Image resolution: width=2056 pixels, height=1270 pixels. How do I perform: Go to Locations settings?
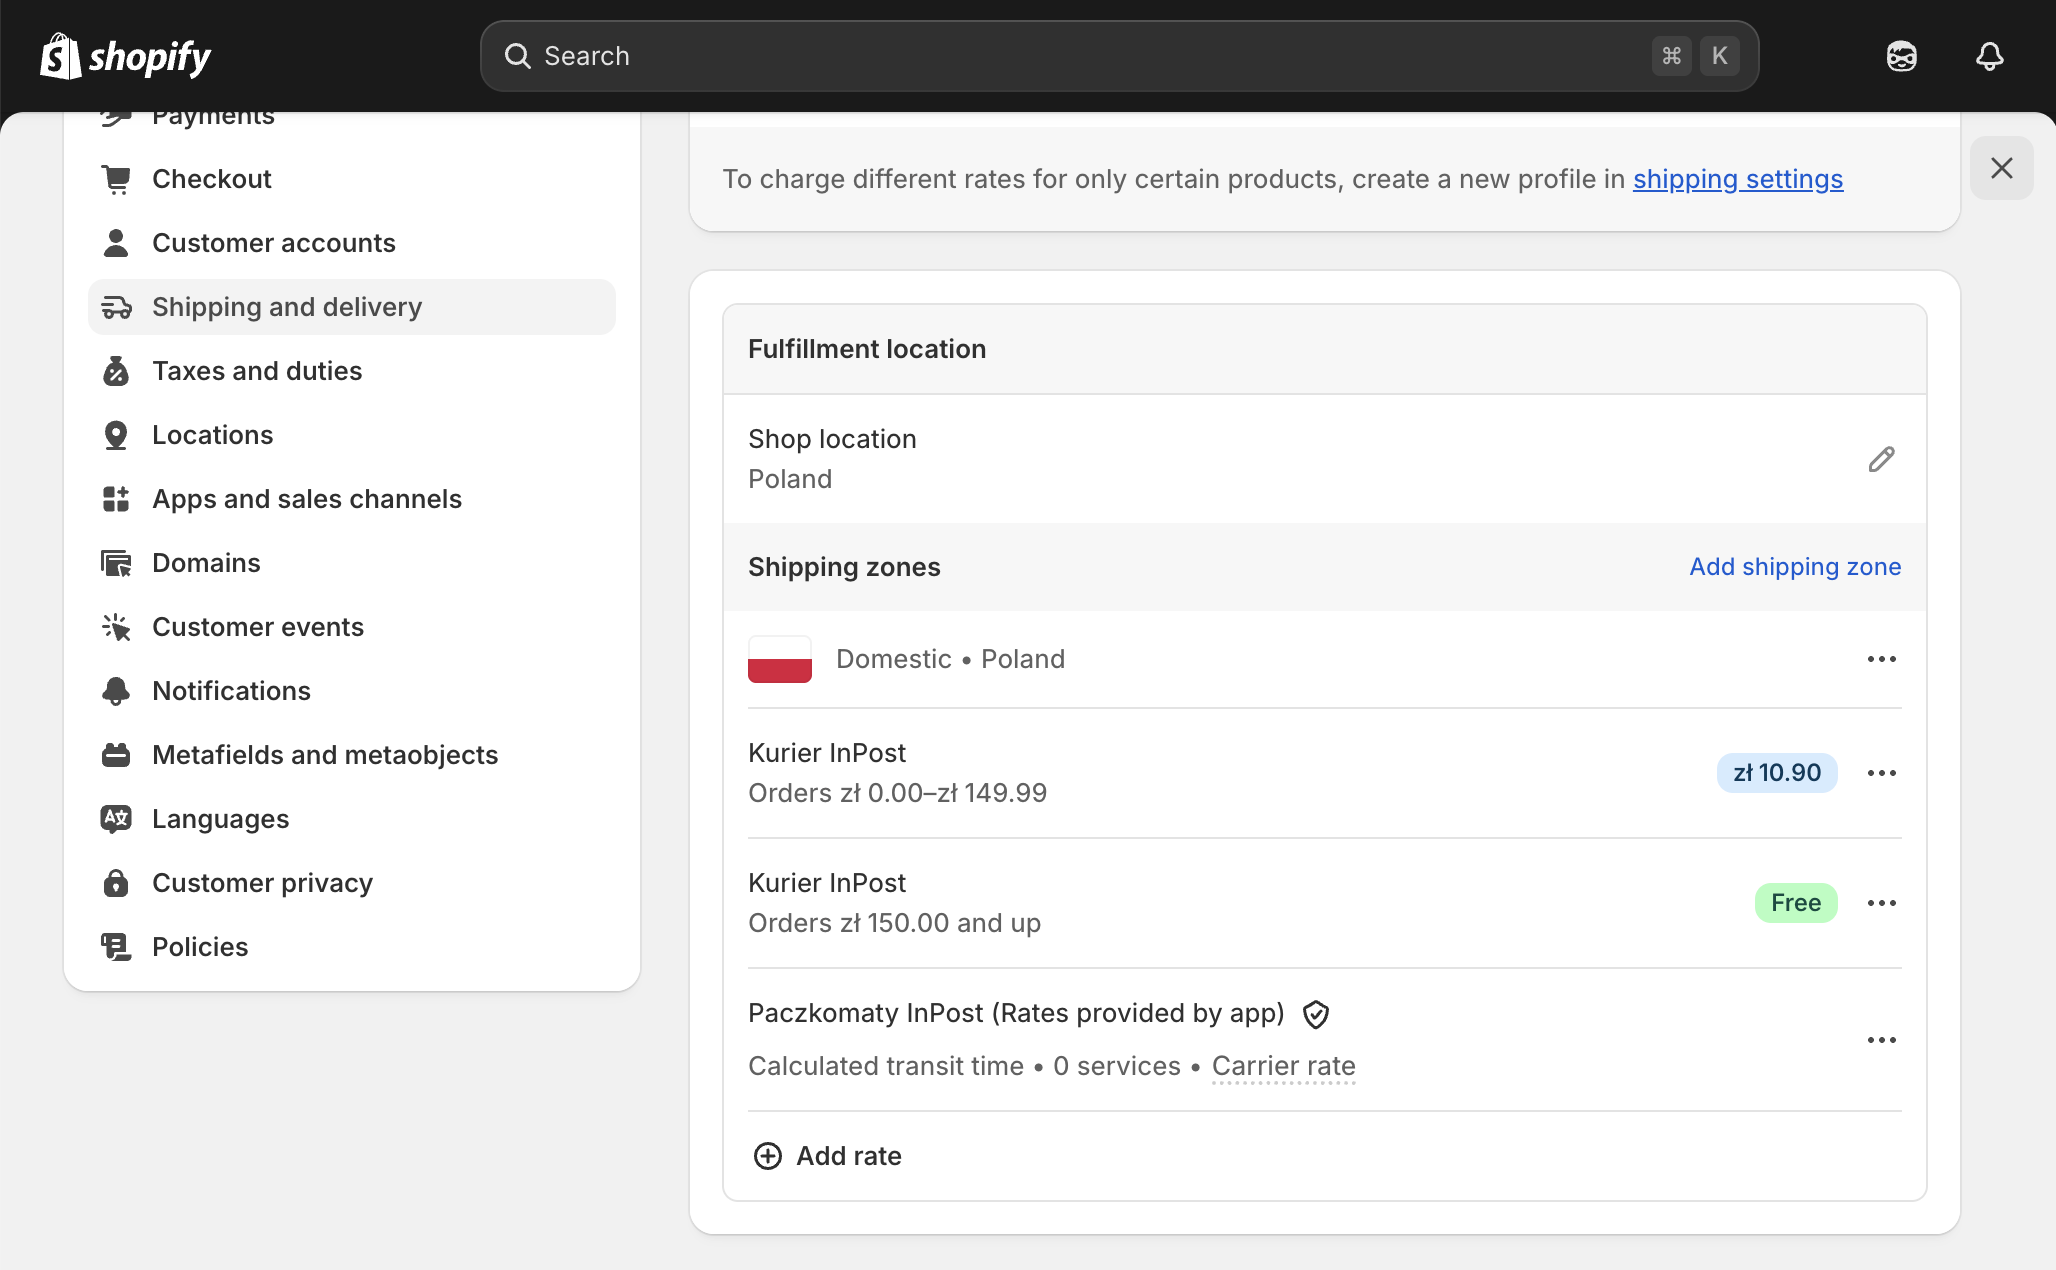(x=352, y=435)
